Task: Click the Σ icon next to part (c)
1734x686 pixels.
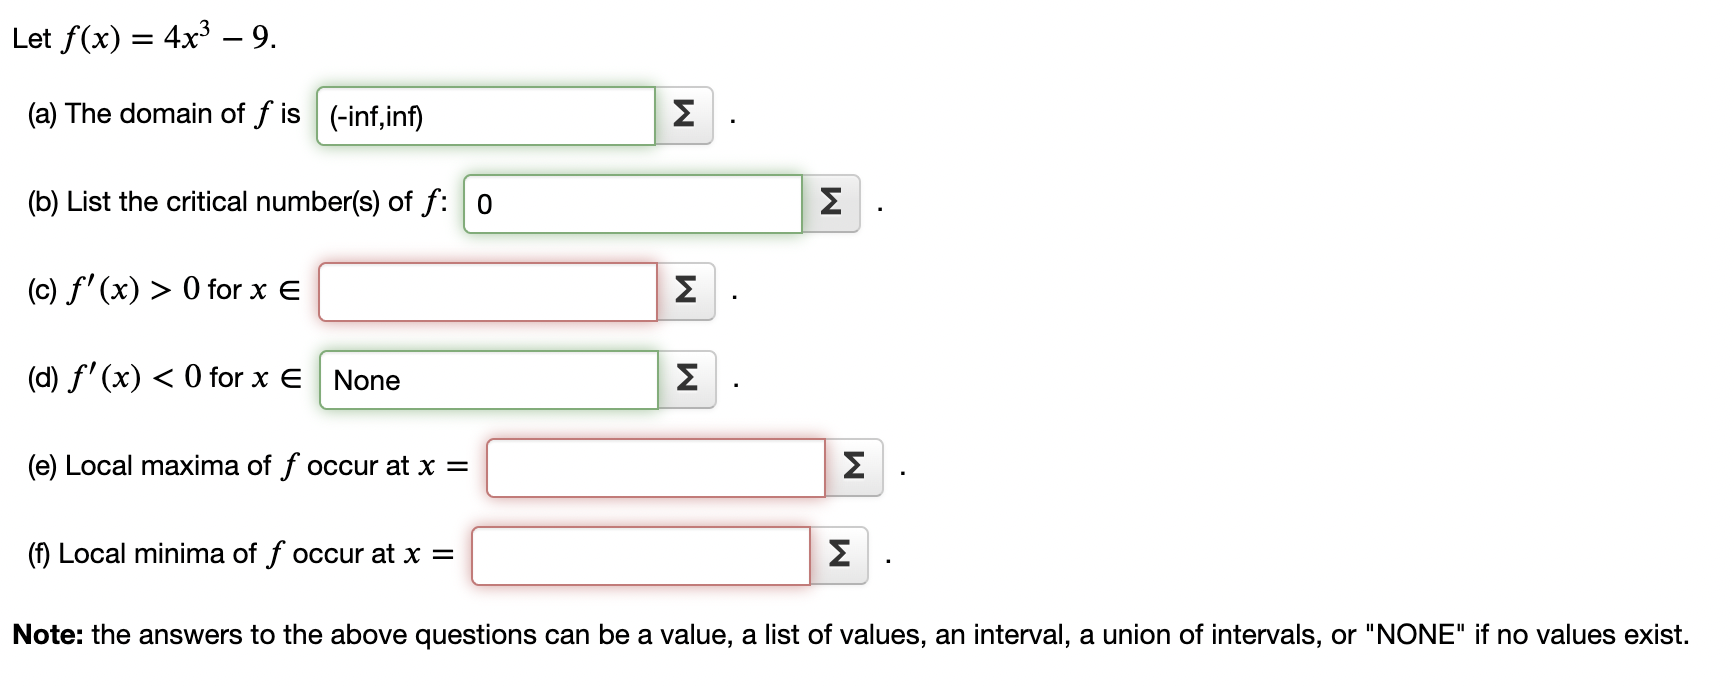Action: [x=685, y=292]
